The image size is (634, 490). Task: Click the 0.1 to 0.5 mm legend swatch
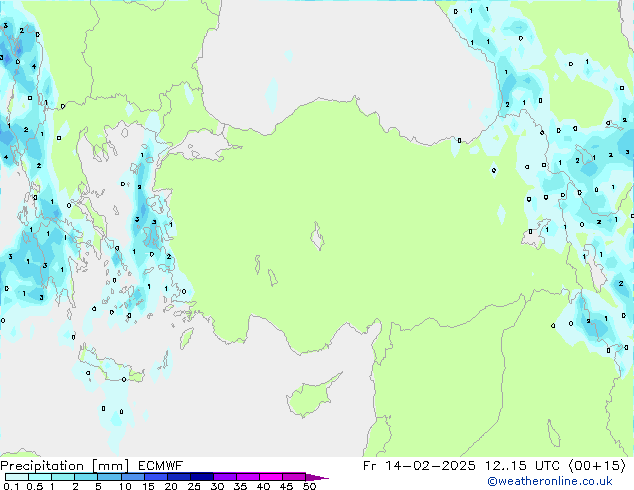point(17,477)
